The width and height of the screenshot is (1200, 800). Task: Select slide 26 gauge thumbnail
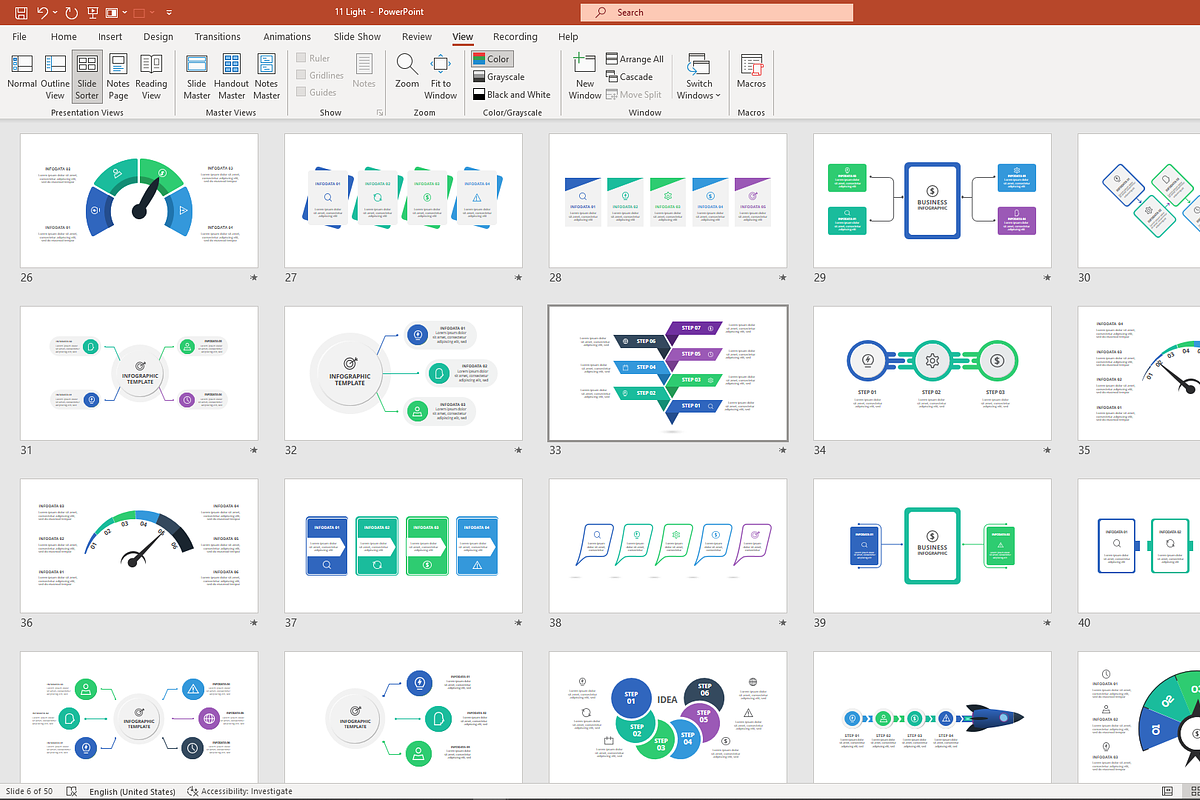[x=139, y=201]
